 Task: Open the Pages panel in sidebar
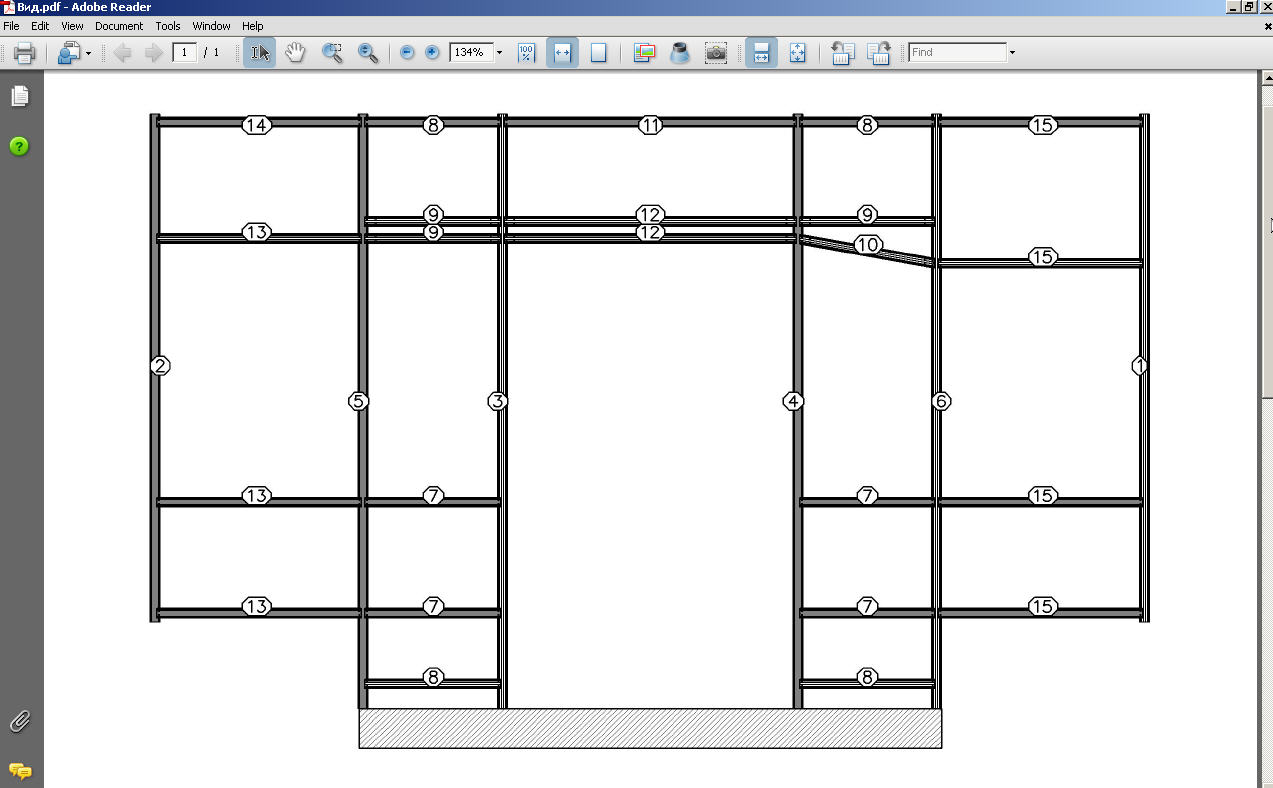[19, 96]
